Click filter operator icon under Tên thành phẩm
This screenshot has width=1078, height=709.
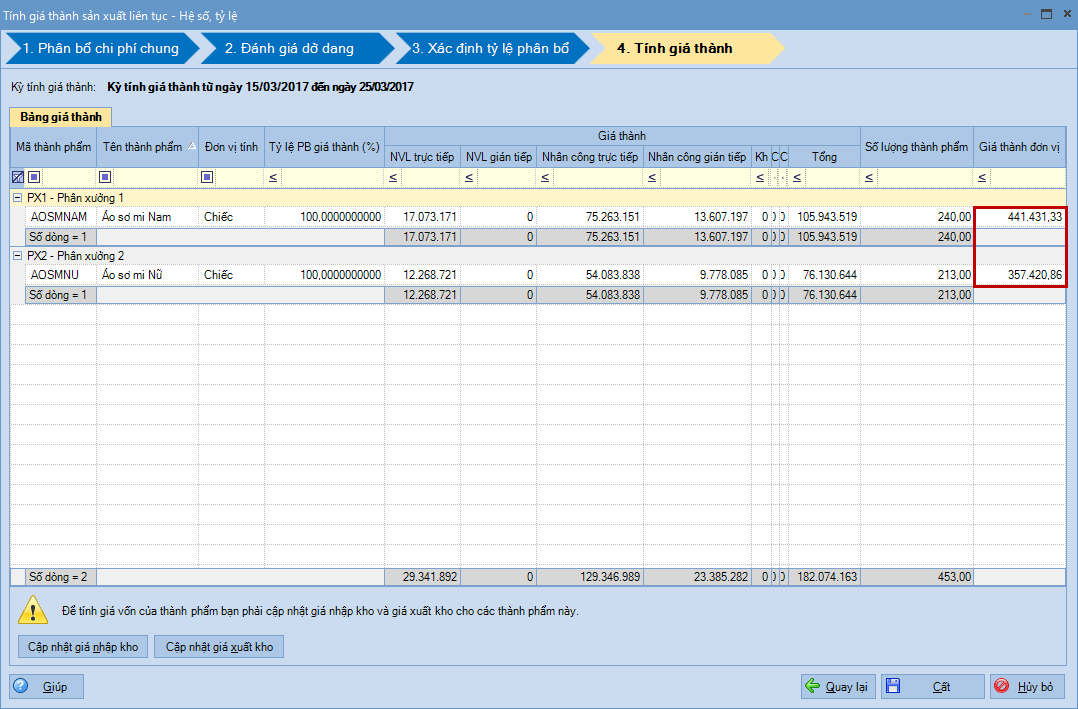click(x=105, y=177)
